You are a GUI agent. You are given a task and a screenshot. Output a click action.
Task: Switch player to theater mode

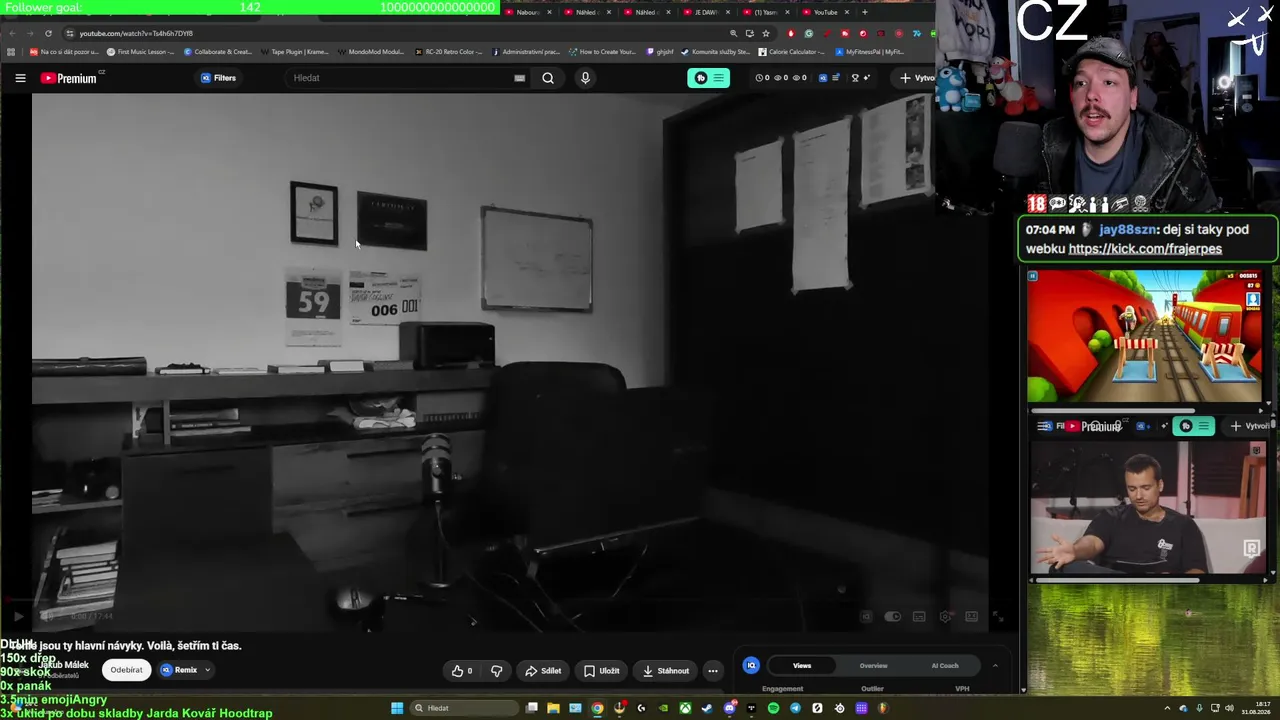coord(971,617)
